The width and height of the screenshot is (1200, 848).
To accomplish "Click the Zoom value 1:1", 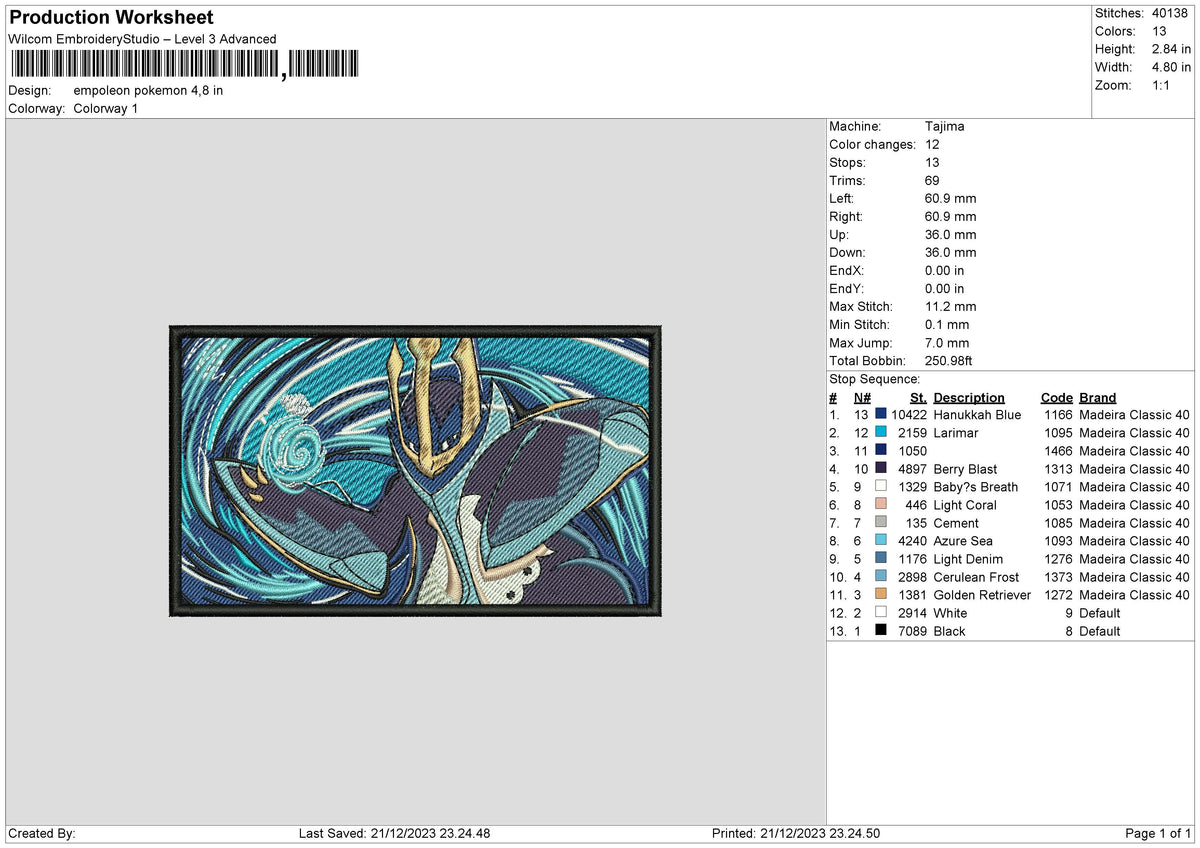I will (1162, 85).
